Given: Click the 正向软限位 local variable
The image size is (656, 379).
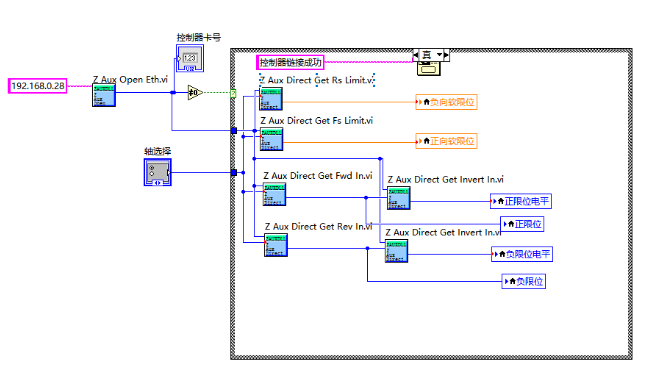Looking at the screenshot, I should pos(446,141).
